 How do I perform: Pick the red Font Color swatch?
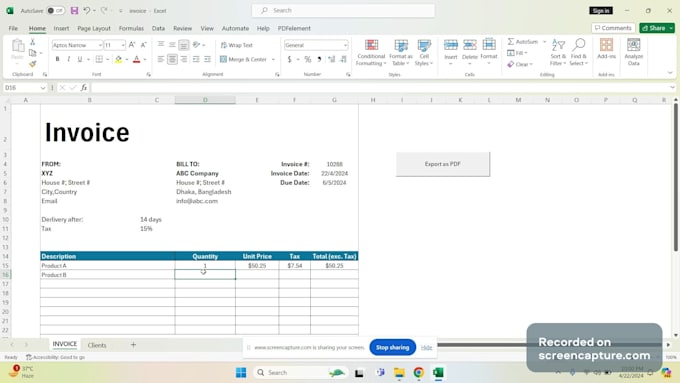(136, 59)
